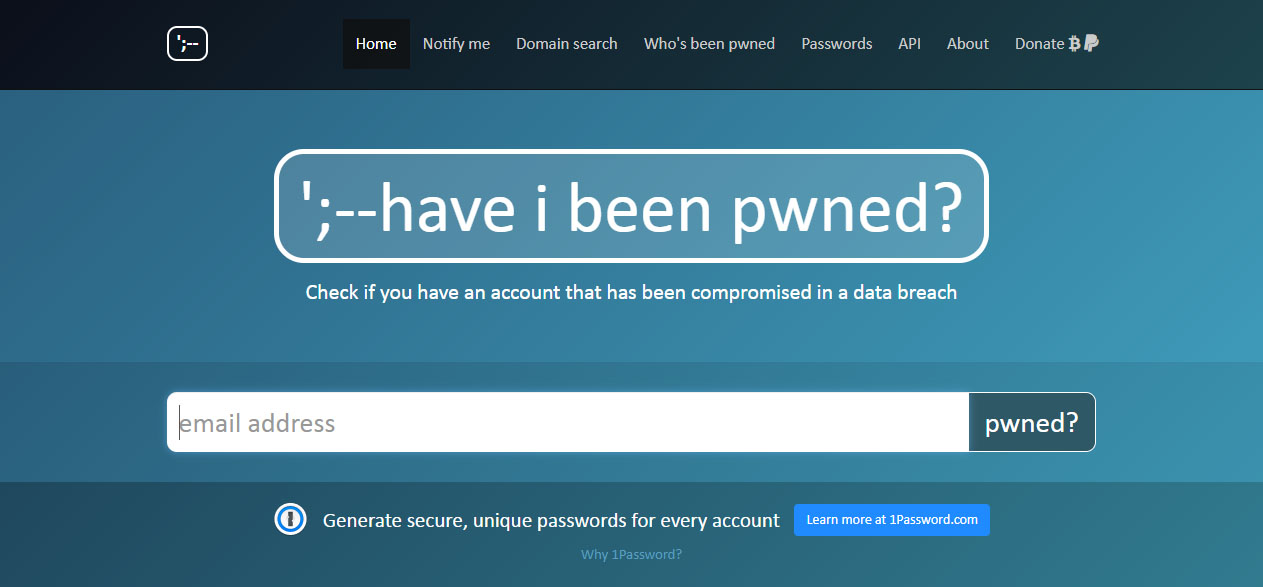The image size is (1263, 587).
Task: Select the Home navigation item
Action: 376,44
